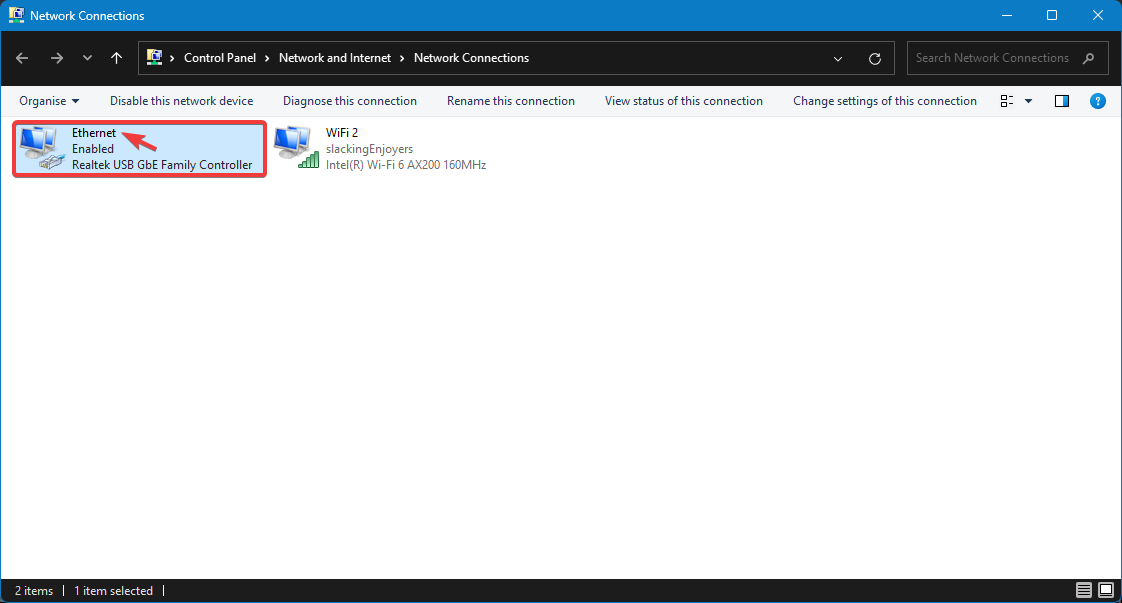Open the Organise menu
This screenshot has width=1122, height=603.
pos(48,101)
